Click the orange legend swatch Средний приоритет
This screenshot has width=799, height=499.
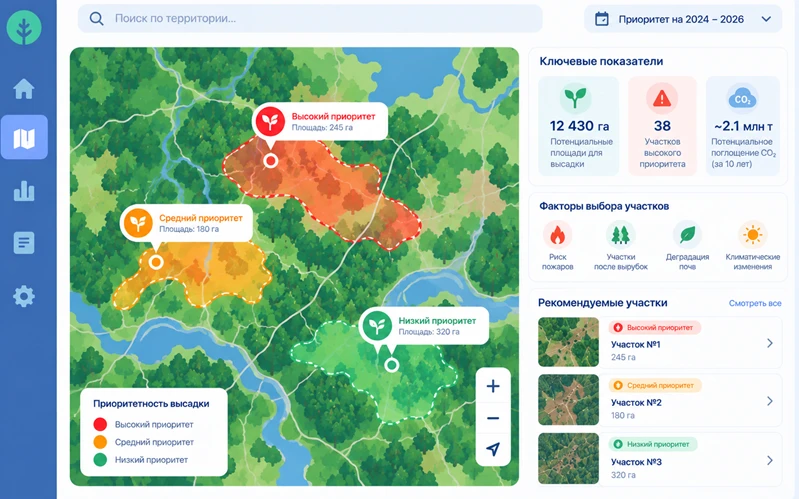coord(100,442)
